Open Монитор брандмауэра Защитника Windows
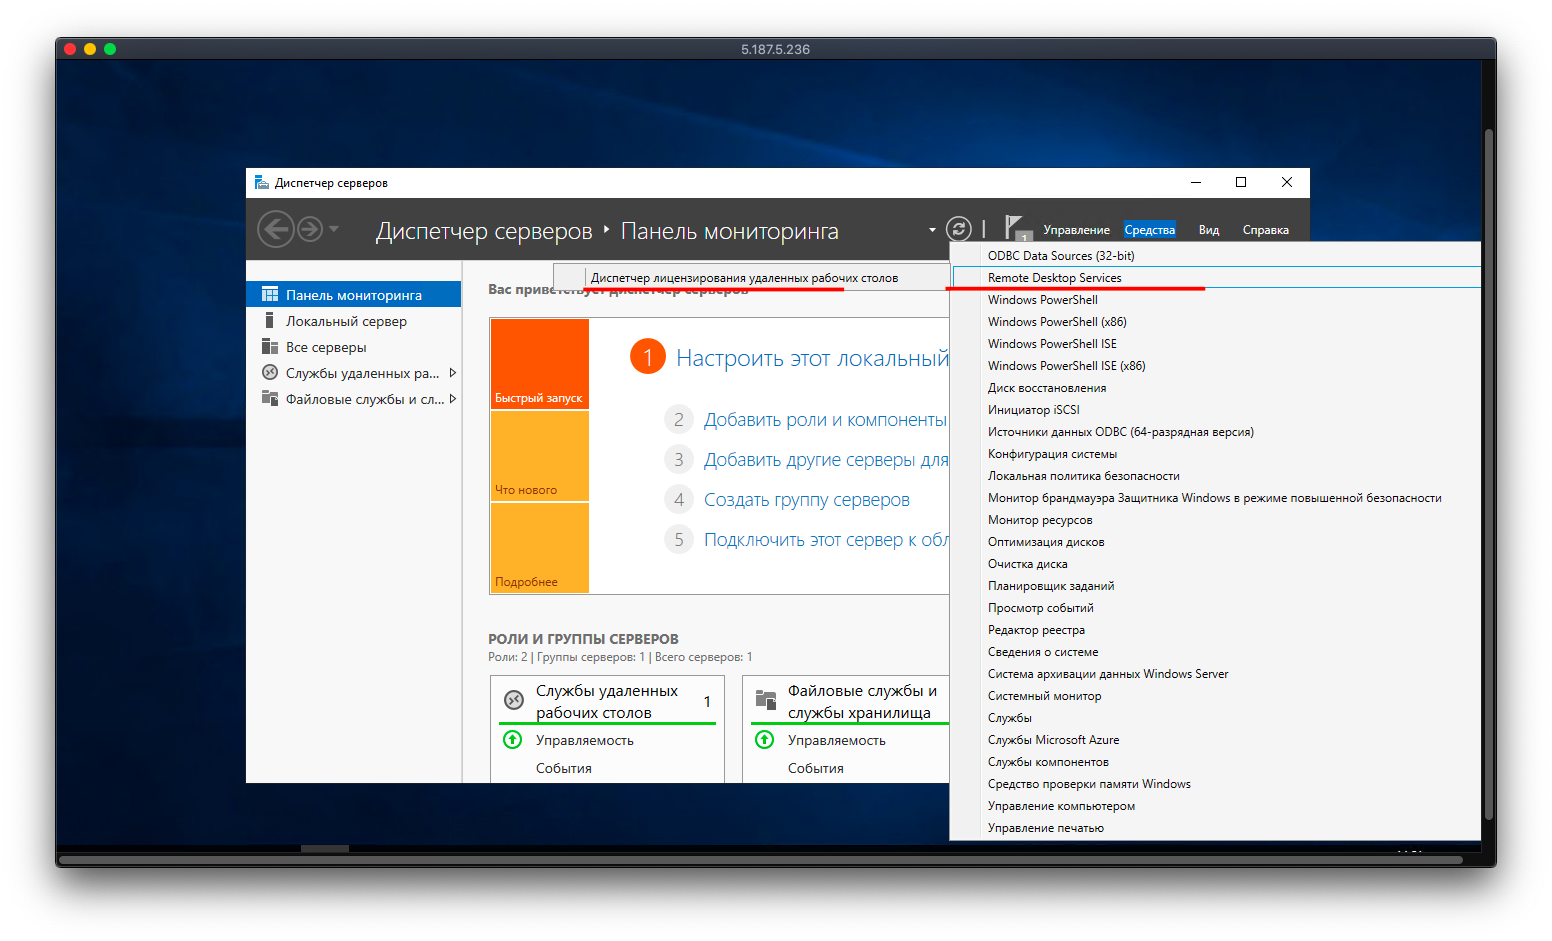The image size is (1552, 941). point(1216,497)
